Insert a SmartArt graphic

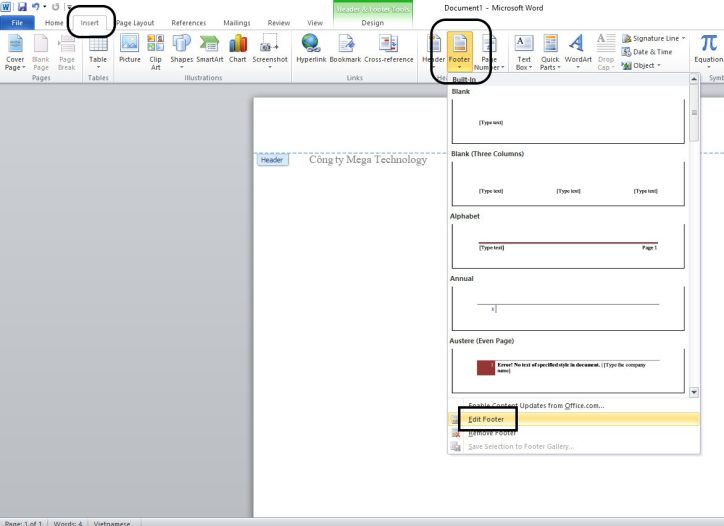tap(210, 48)
